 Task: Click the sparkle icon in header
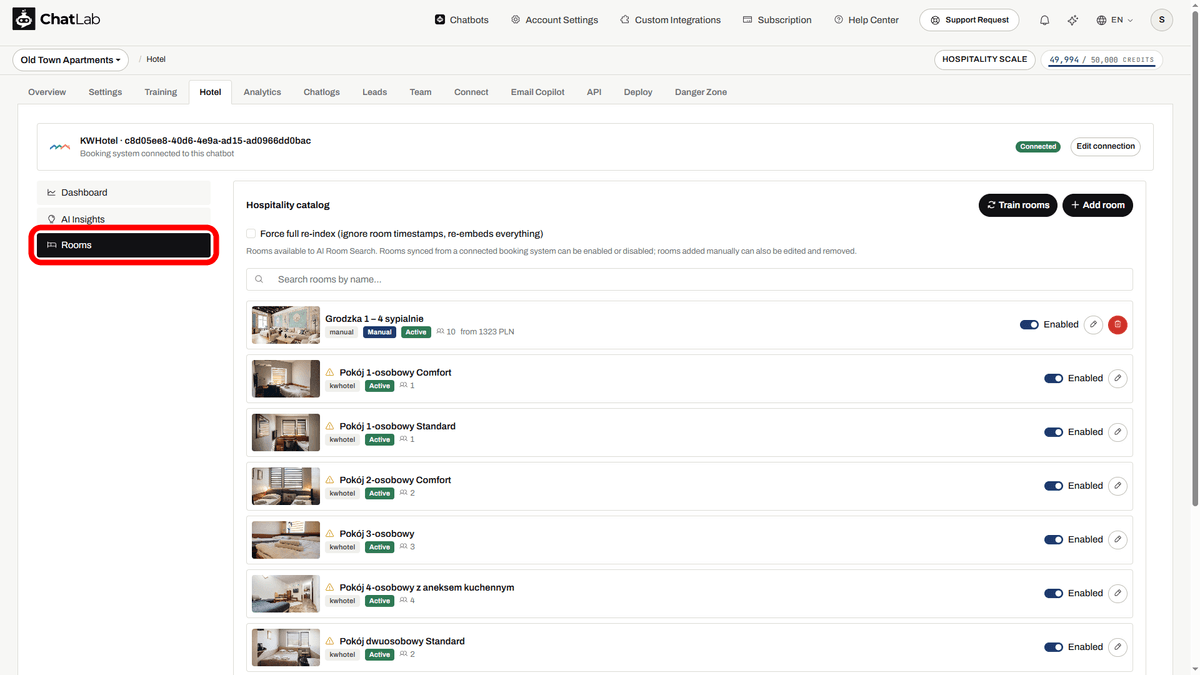(x=1073, y=20)
